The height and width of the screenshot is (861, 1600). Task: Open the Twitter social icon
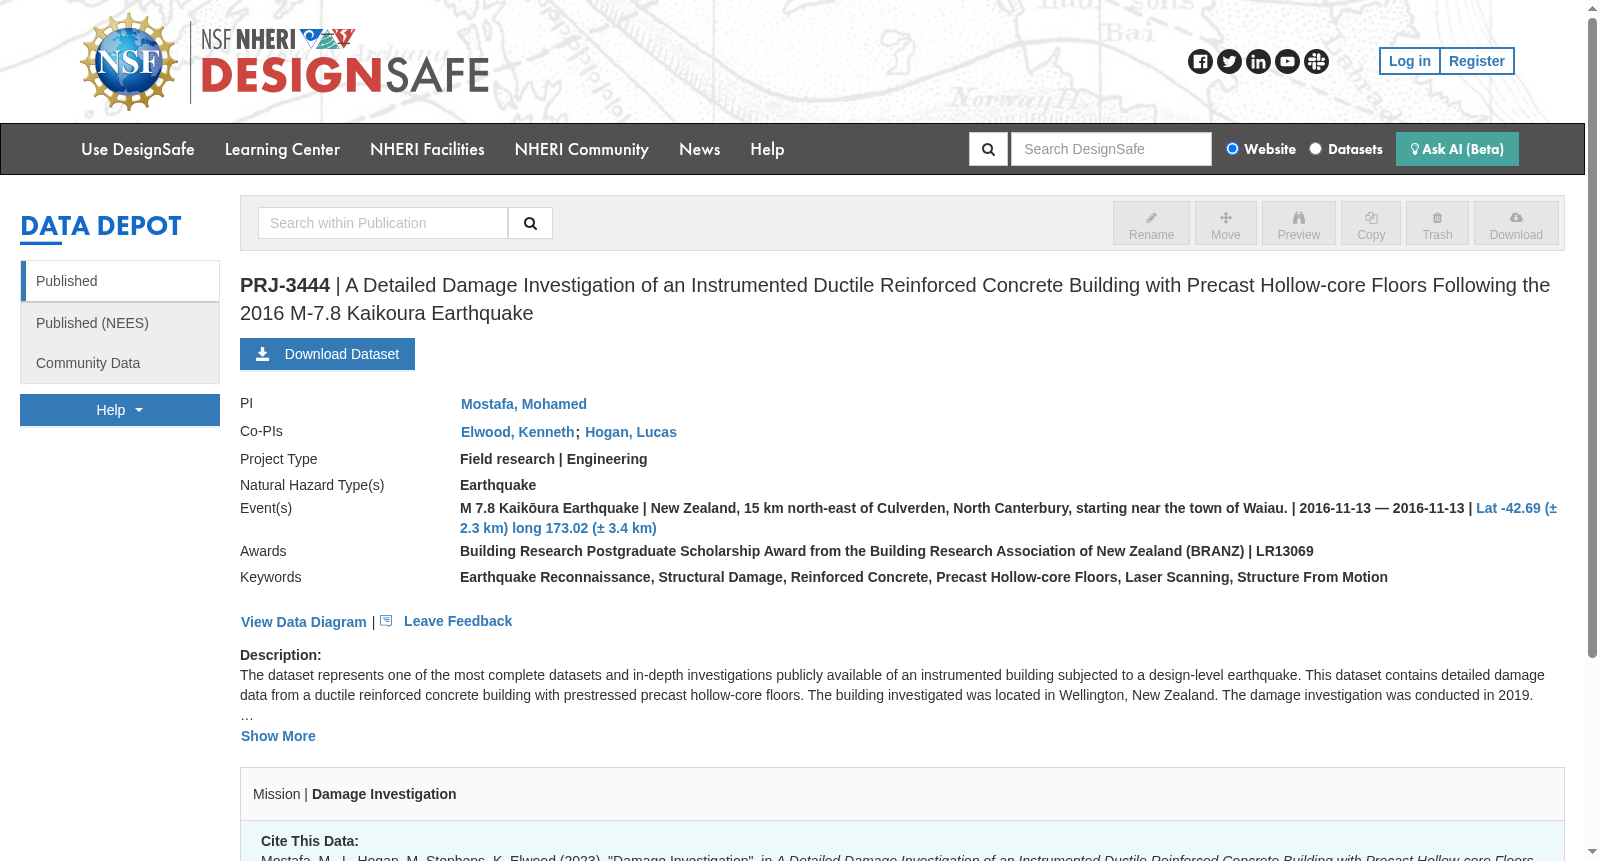point(1229,62)
